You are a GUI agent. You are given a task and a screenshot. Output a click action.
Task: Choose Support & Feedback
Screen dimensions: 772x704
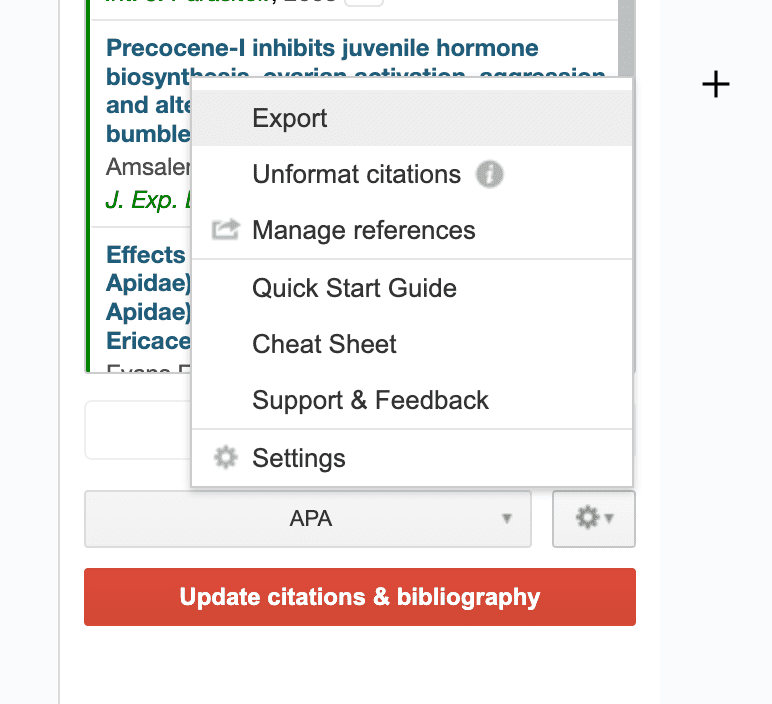[370, 401]
